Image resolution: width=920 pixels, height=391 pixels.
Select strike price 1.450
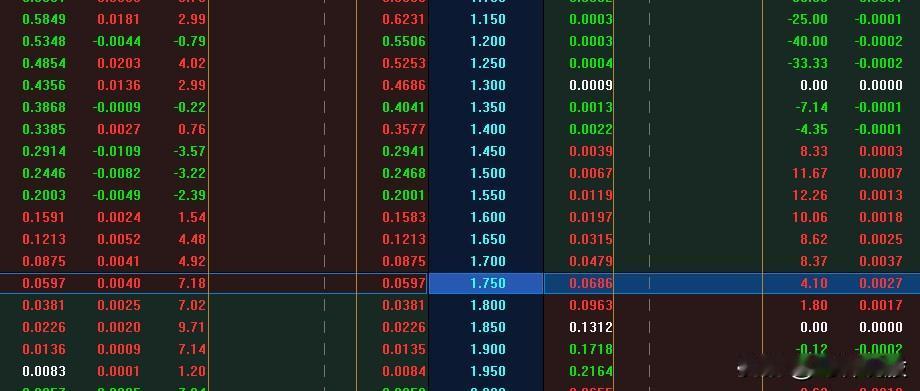pyautogui.click(x=488, y=151)
